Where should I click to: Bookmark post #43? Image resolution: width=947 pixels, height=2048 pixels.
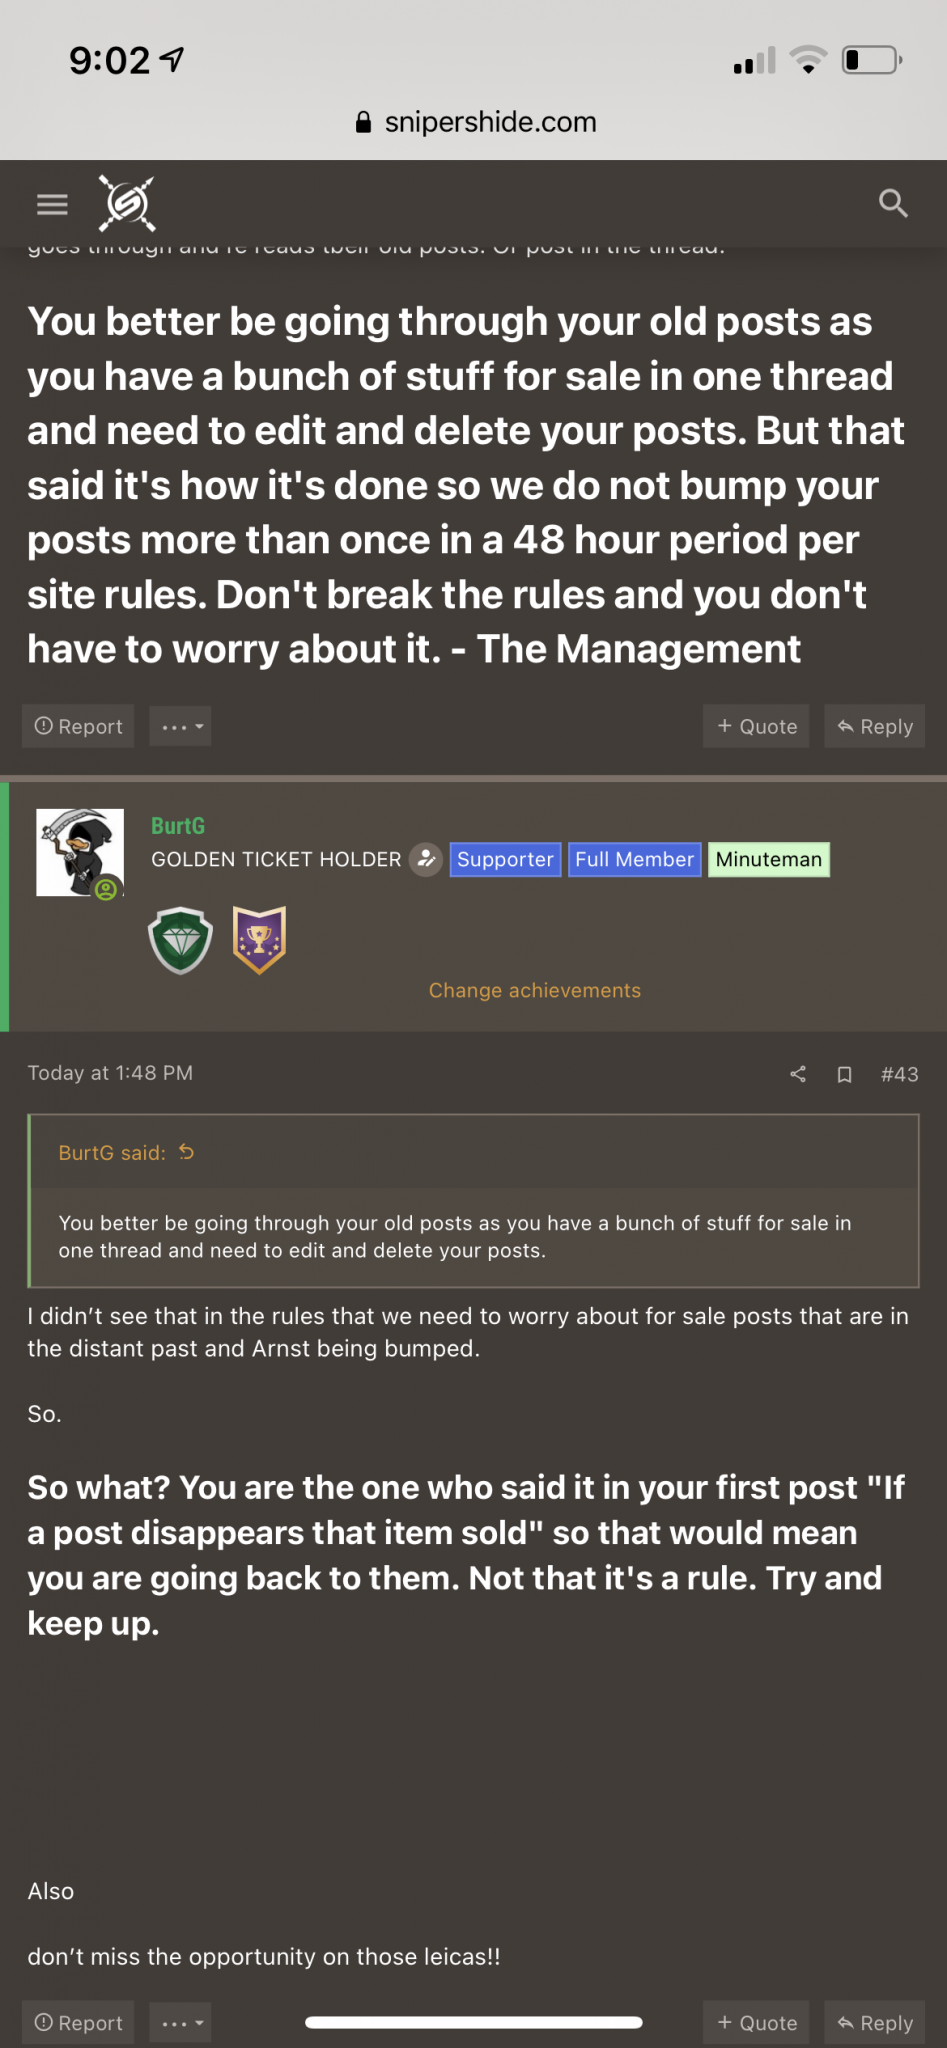pyautogui.click(x=844, y=1074)
